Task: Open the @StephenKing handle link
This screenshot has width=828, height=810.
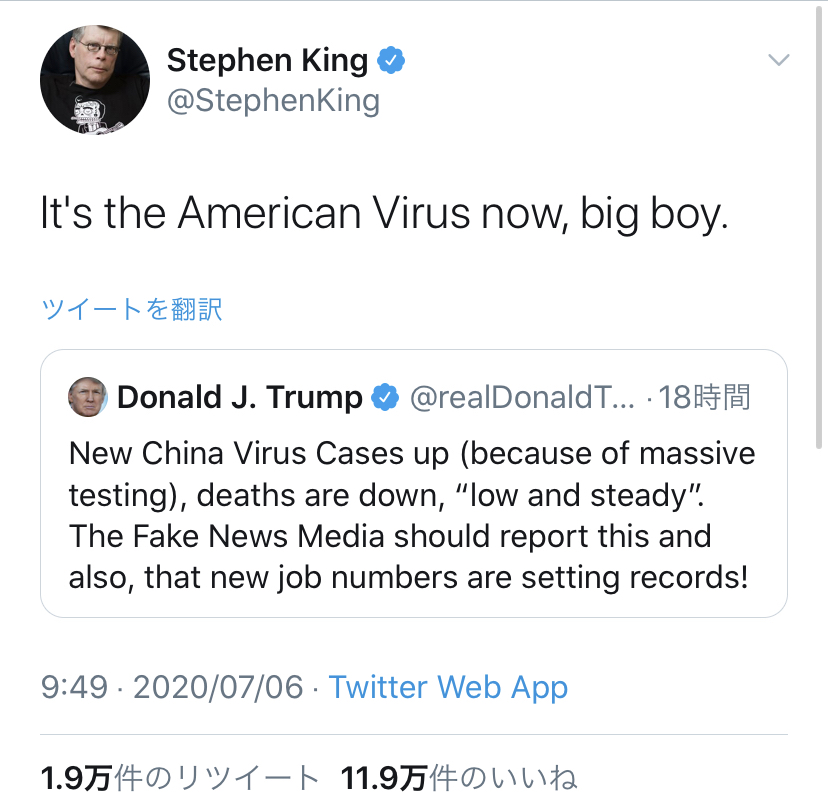Action: (273, 101)
